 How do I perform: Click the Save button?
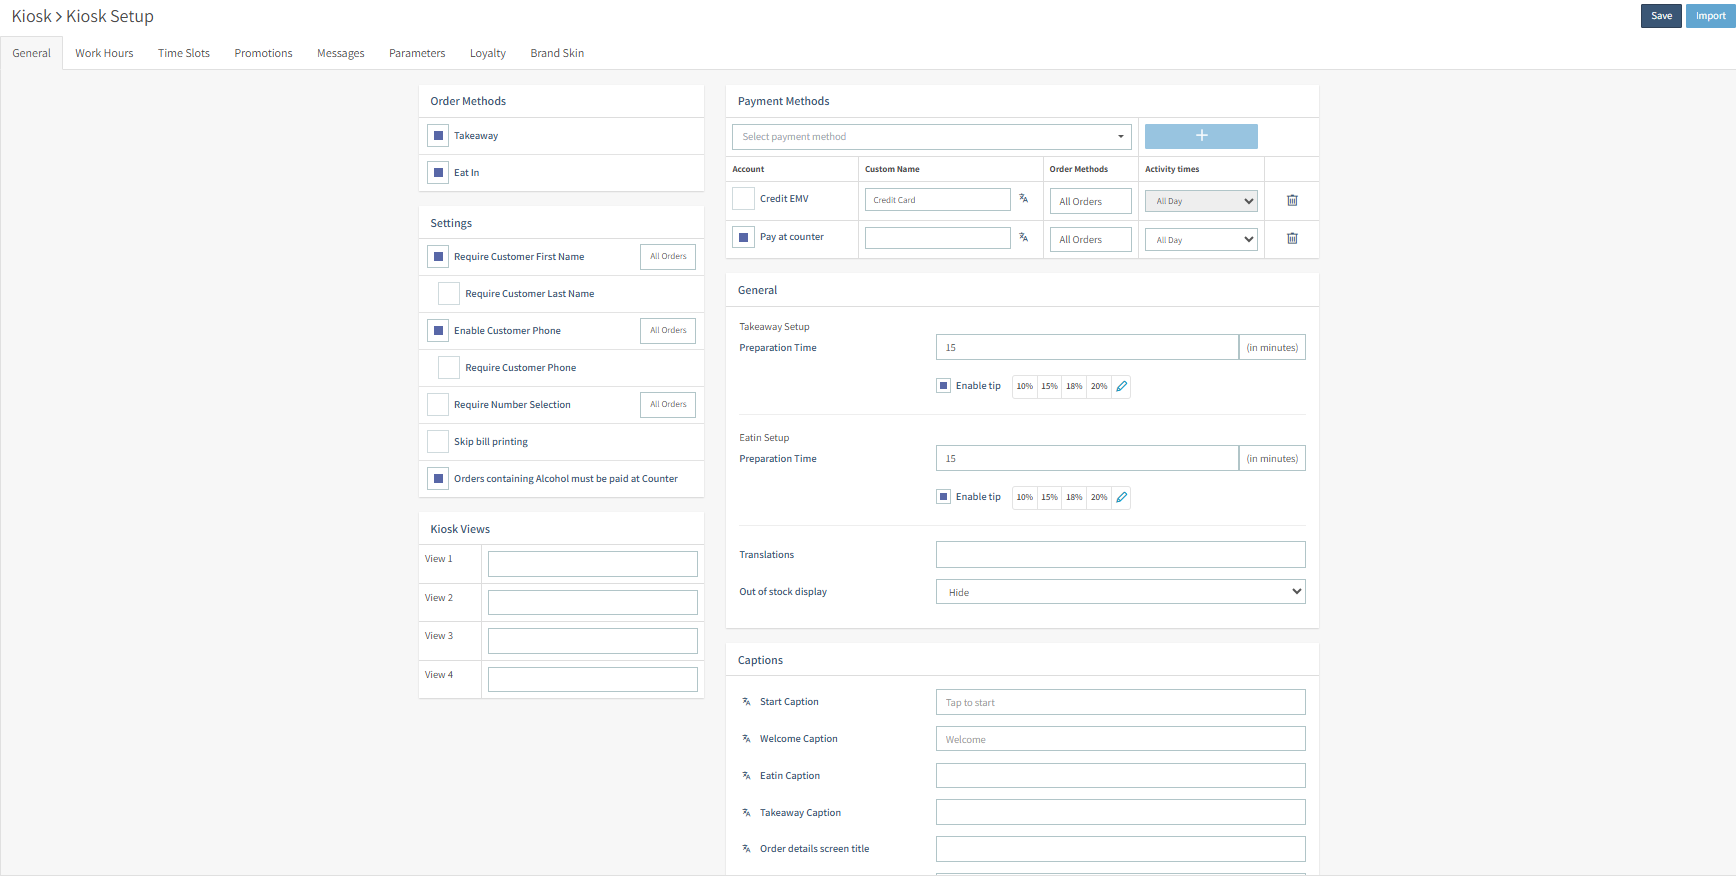pyautogui.click(x=1661, y=16)
